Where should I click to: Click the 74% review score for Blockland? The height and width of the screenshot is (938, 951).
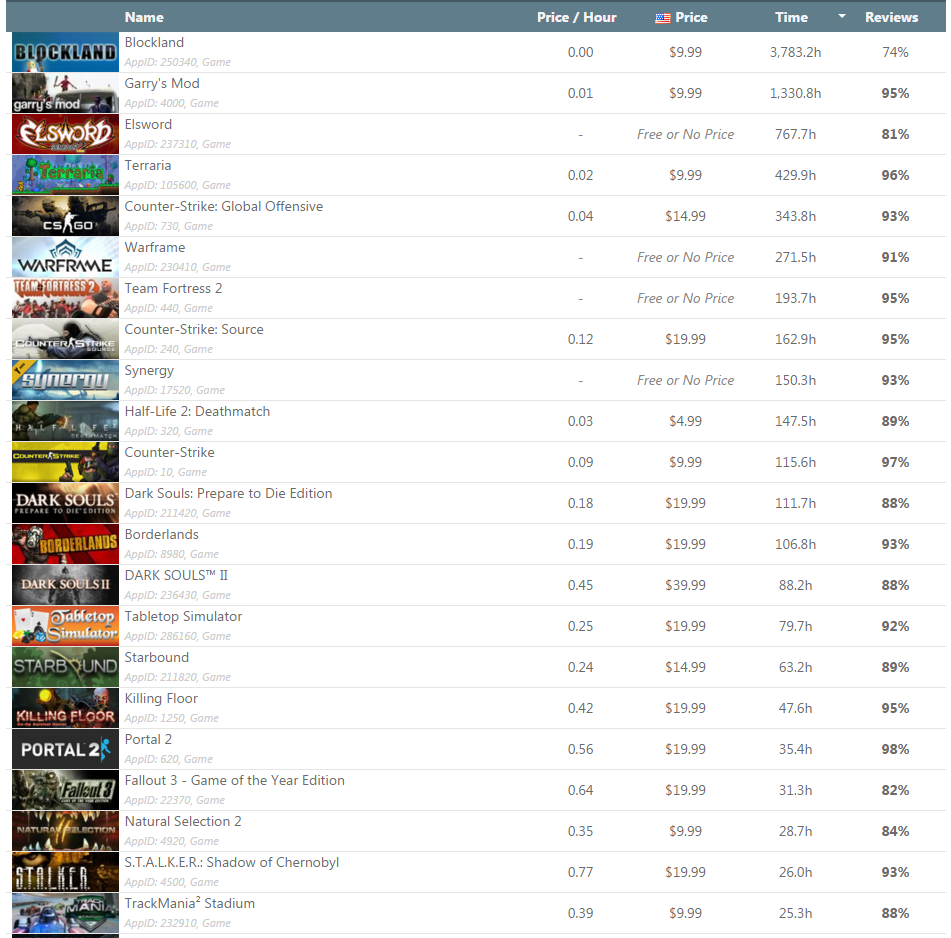pyautogui.click(x=895, y=53)
